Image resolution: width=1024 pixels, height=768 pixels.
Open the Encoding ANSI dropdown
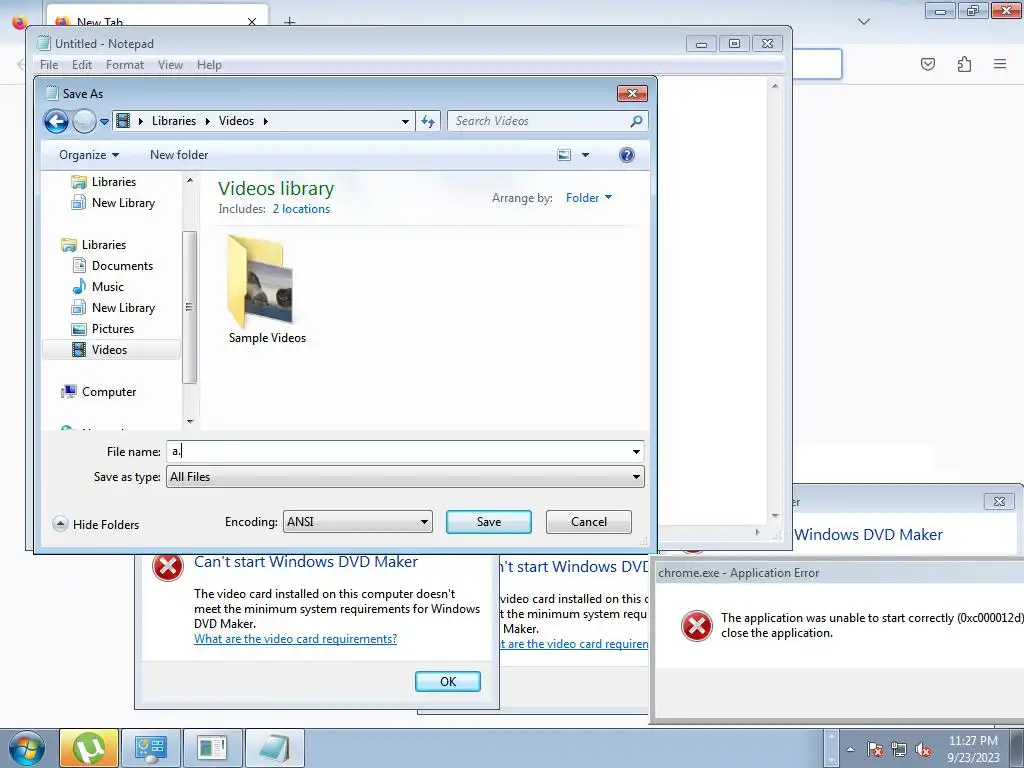357,522
